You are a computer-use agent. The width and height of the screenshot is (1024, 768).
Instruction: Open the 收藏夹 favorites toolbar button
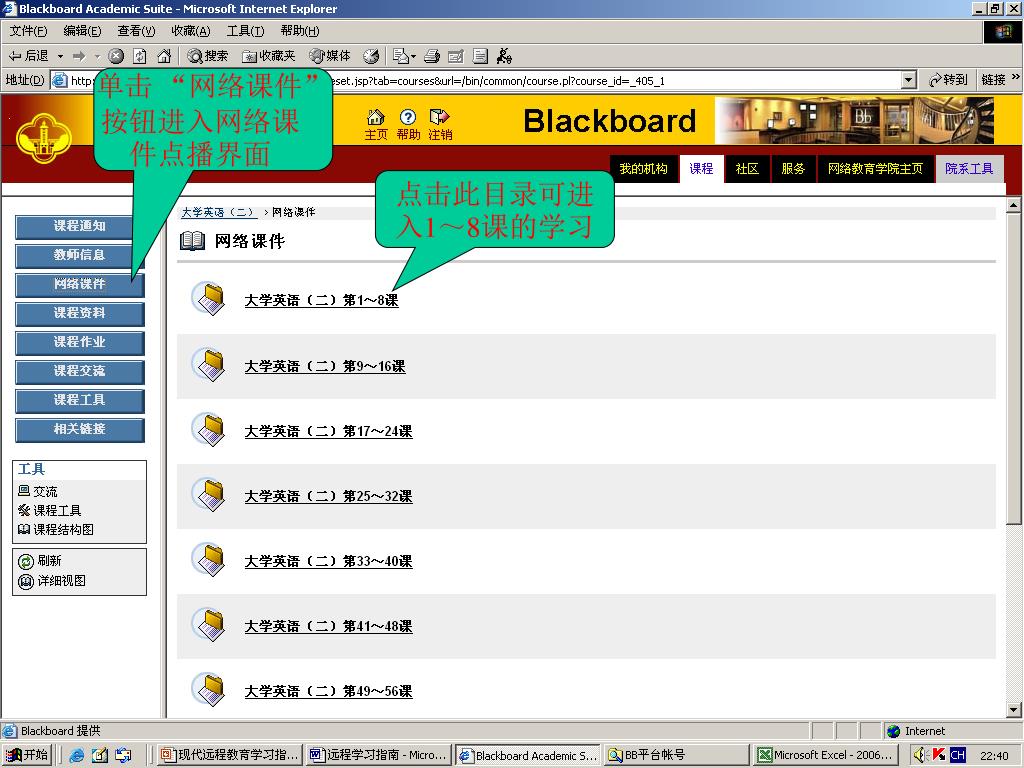click(x=268, y=56)
